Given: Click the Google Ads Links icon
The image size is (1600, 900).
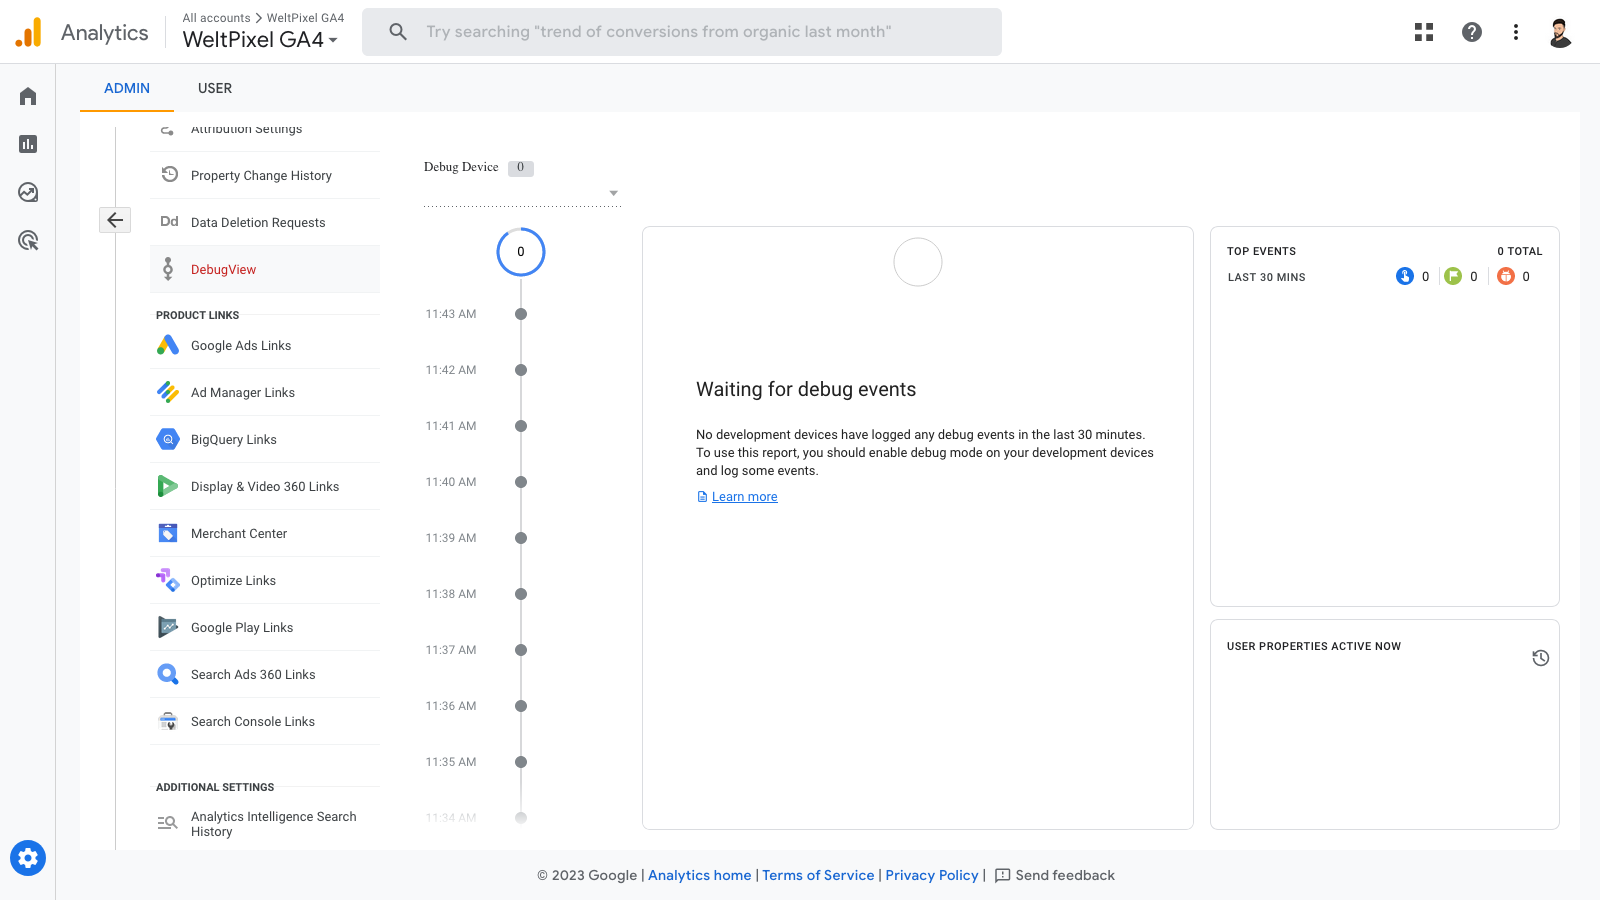Looking at the screenshot, I should (x=168, y=345).
